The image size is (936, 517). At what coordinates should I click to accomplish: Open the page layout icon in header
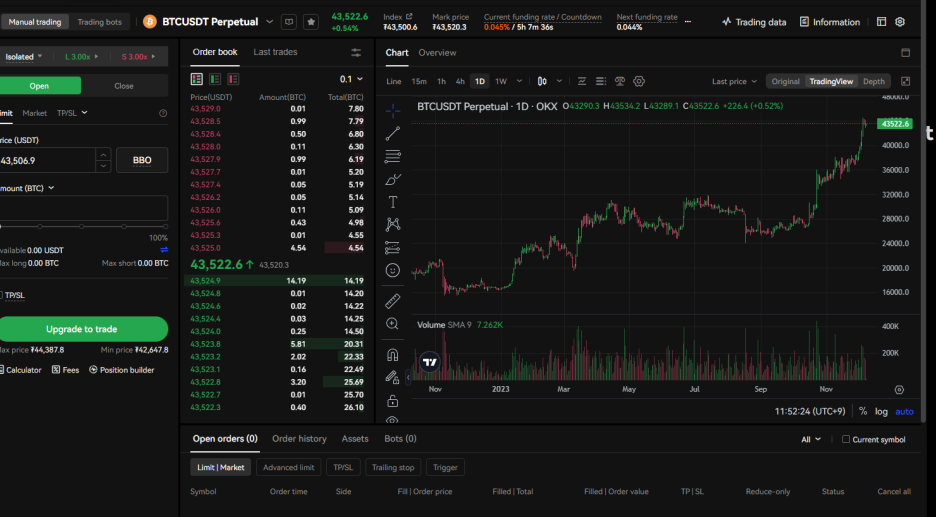click(882, 21)
